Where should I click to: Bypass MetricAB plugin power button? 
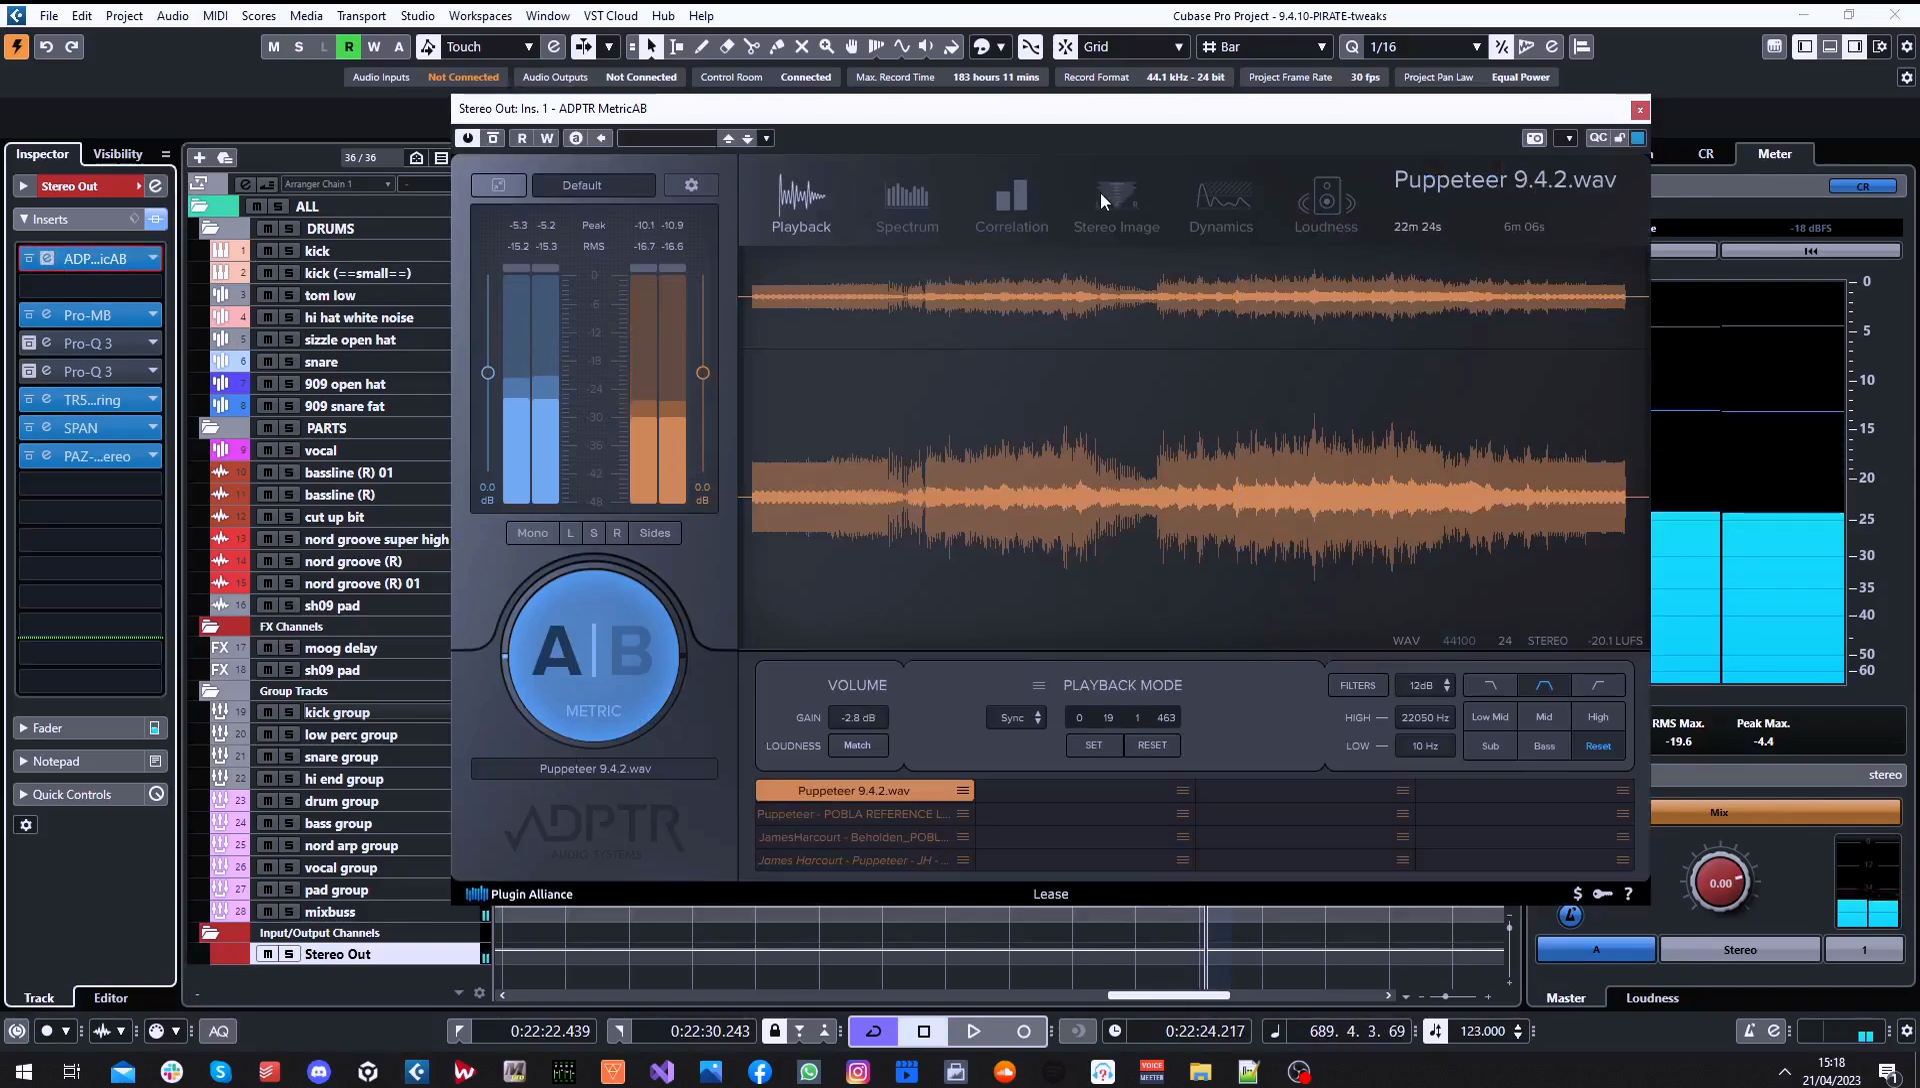pos(467,138)
